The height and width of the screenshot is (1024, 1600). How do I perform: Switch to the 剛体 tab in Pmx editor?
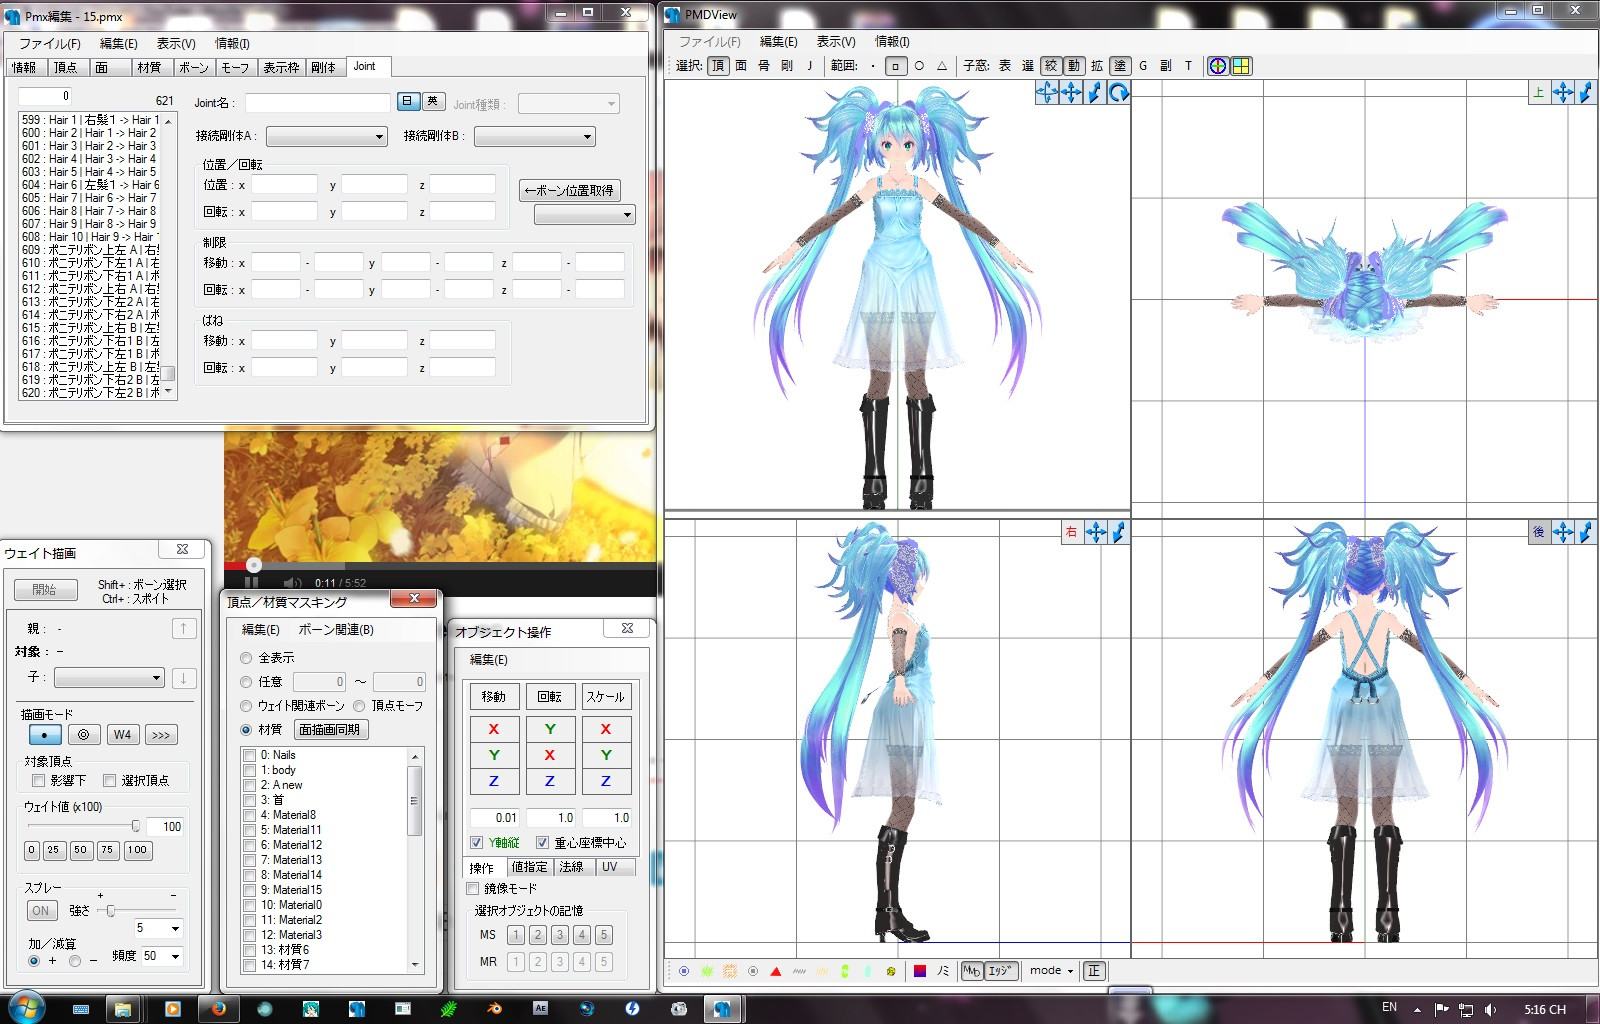point(324,68)
